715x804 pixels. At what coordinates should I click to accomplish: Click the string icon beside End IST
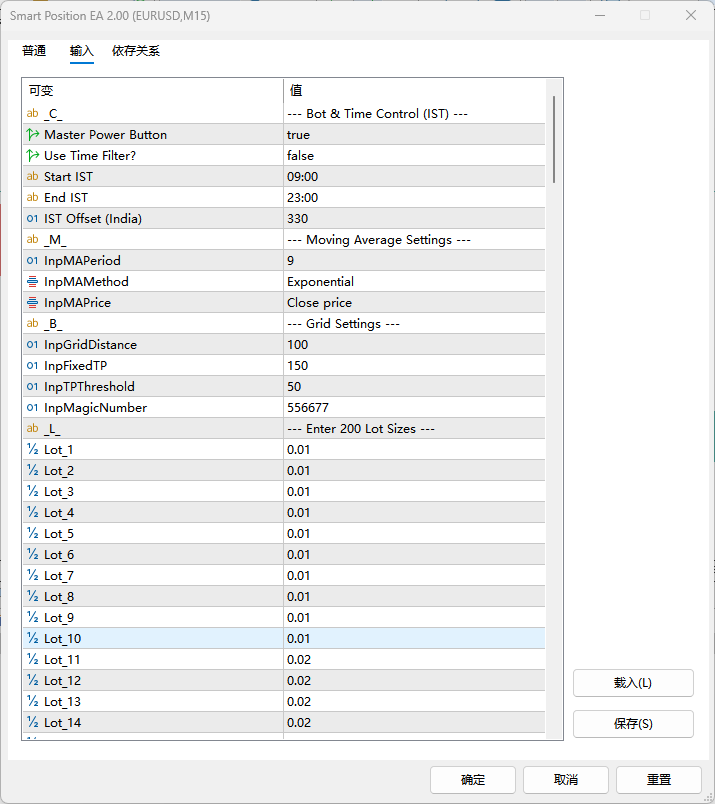coord(32,197)
